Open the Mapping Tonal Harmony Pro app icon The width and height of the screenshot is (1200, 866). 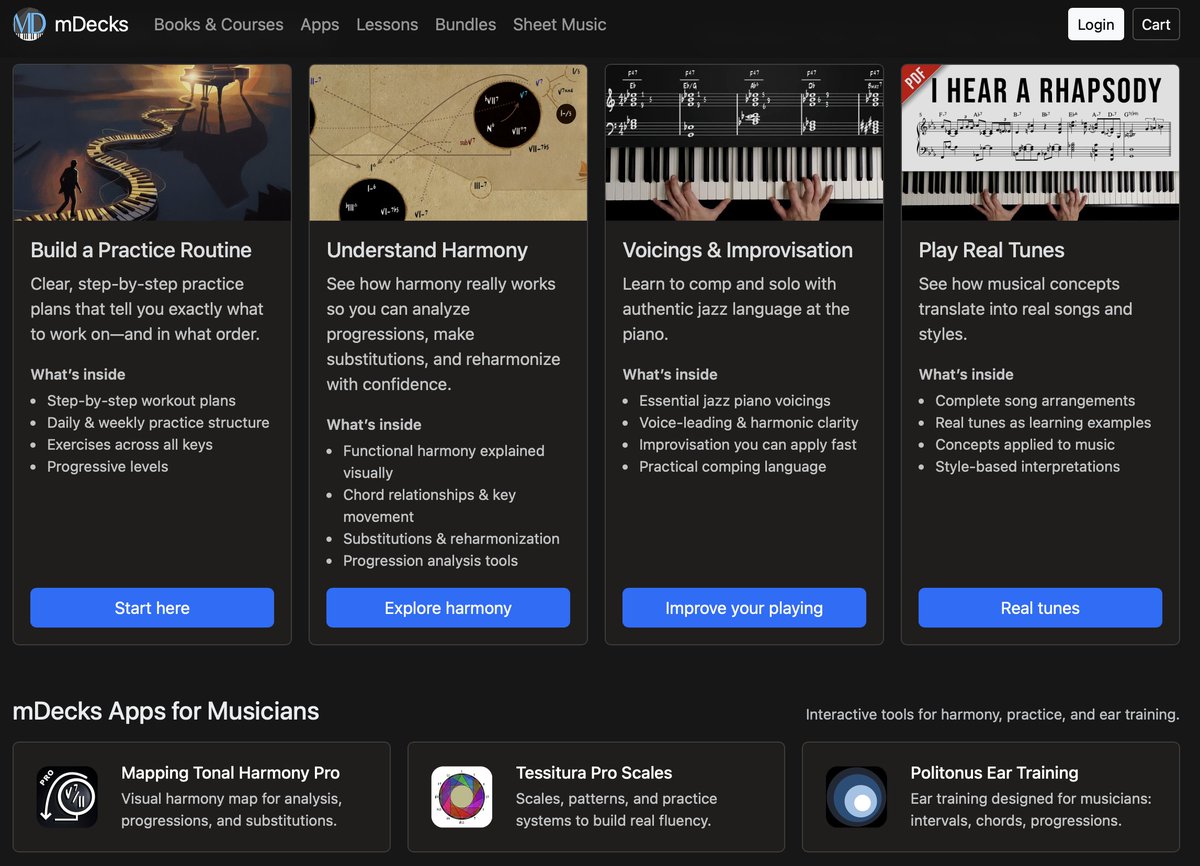tap(67, 797)
